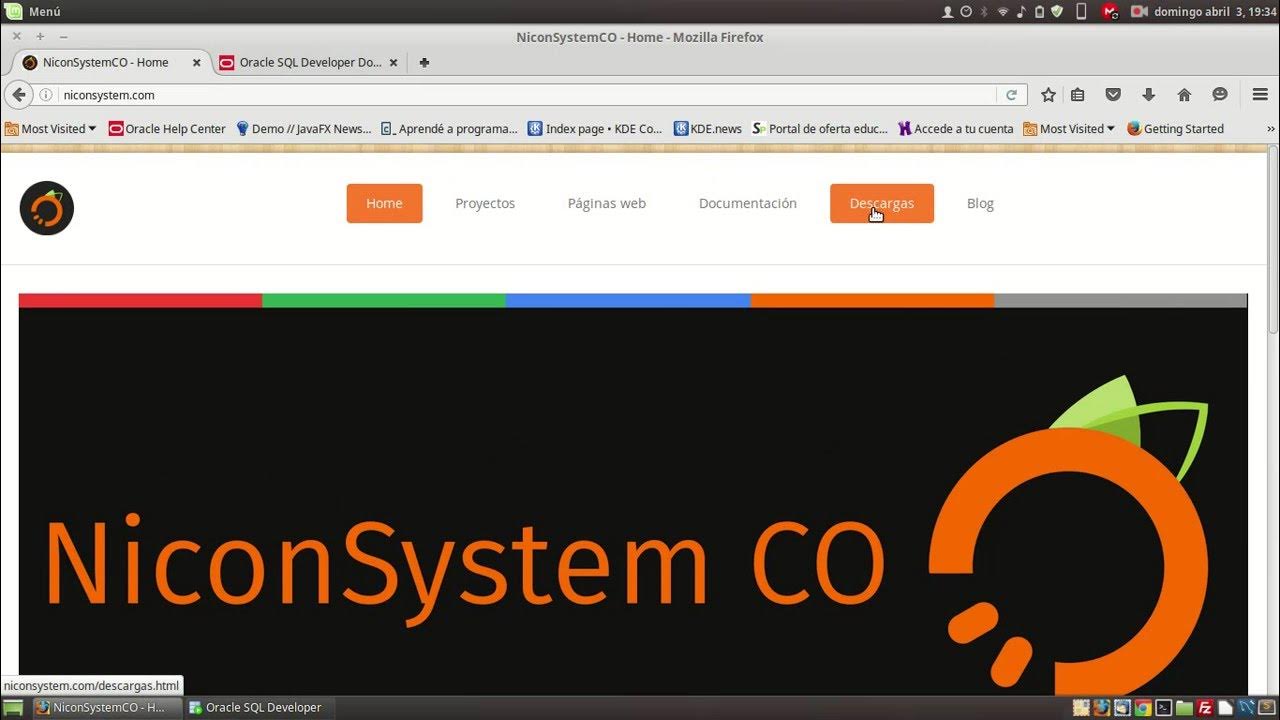The width and height of the screenshot is (1280, 720).
Task: Open the Aprendé a programa... bookmark
Action: (x=449, y=129)
